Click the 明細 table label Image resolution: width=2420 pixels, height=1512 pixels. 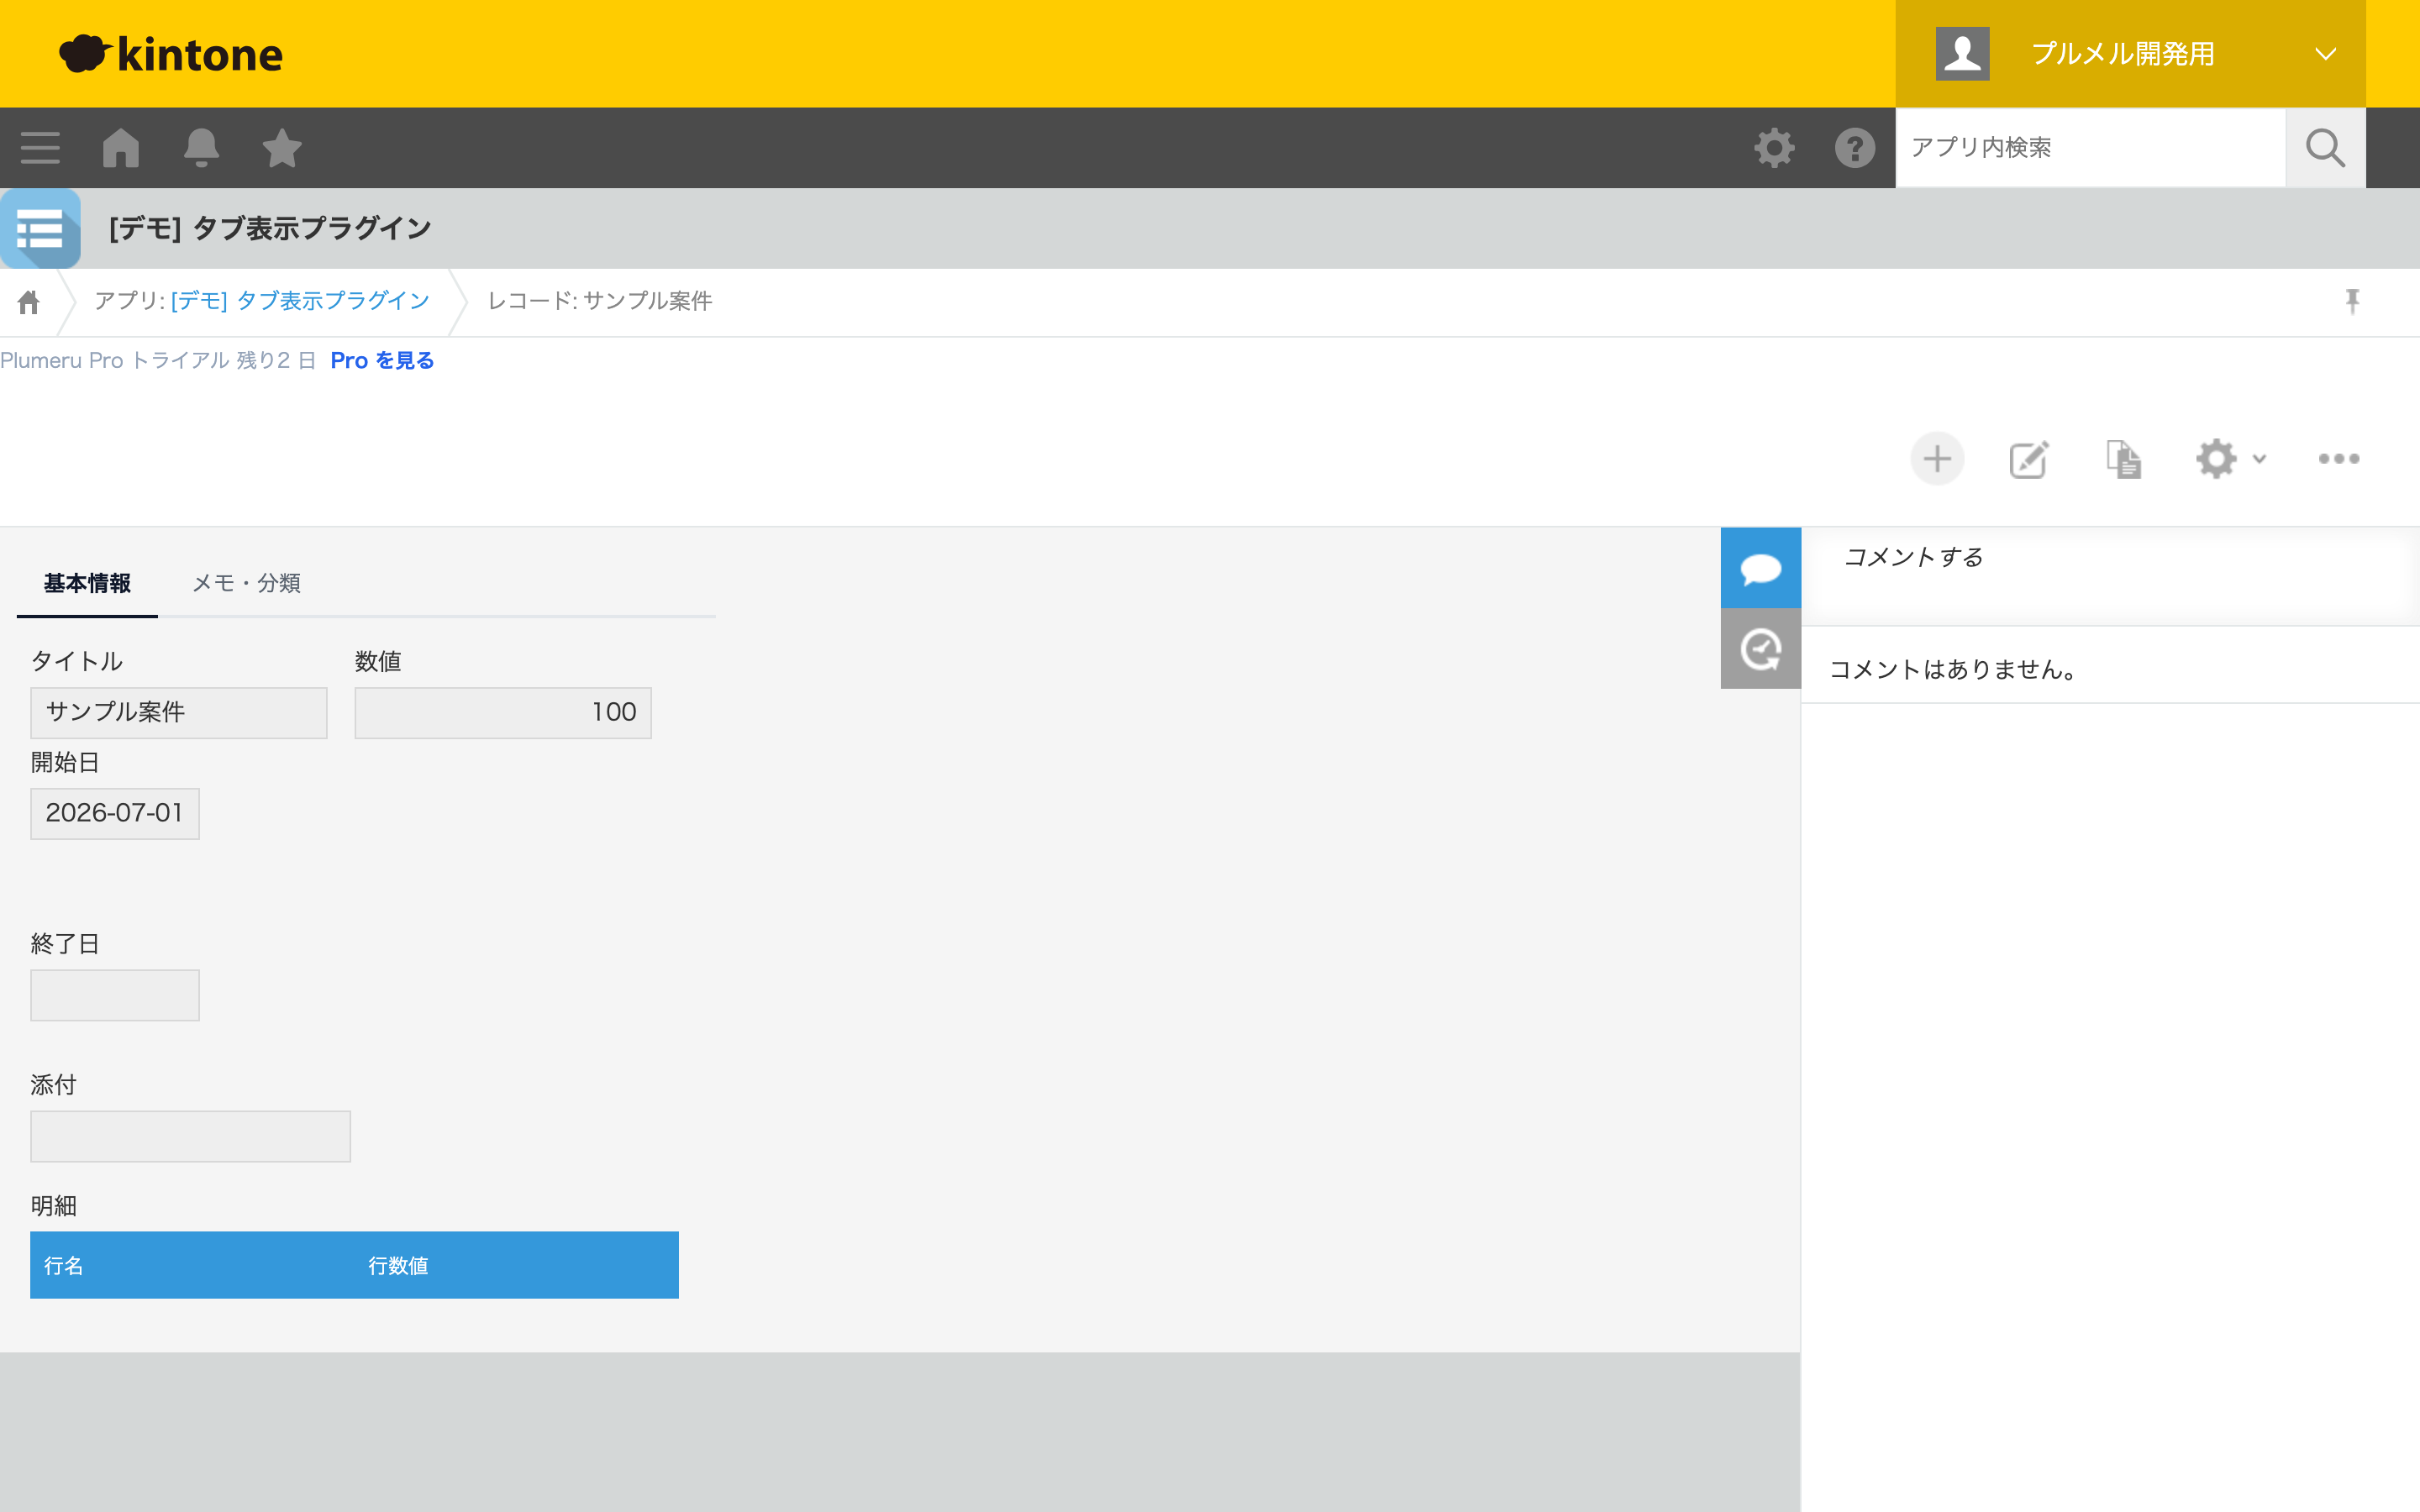[54, 1206]
